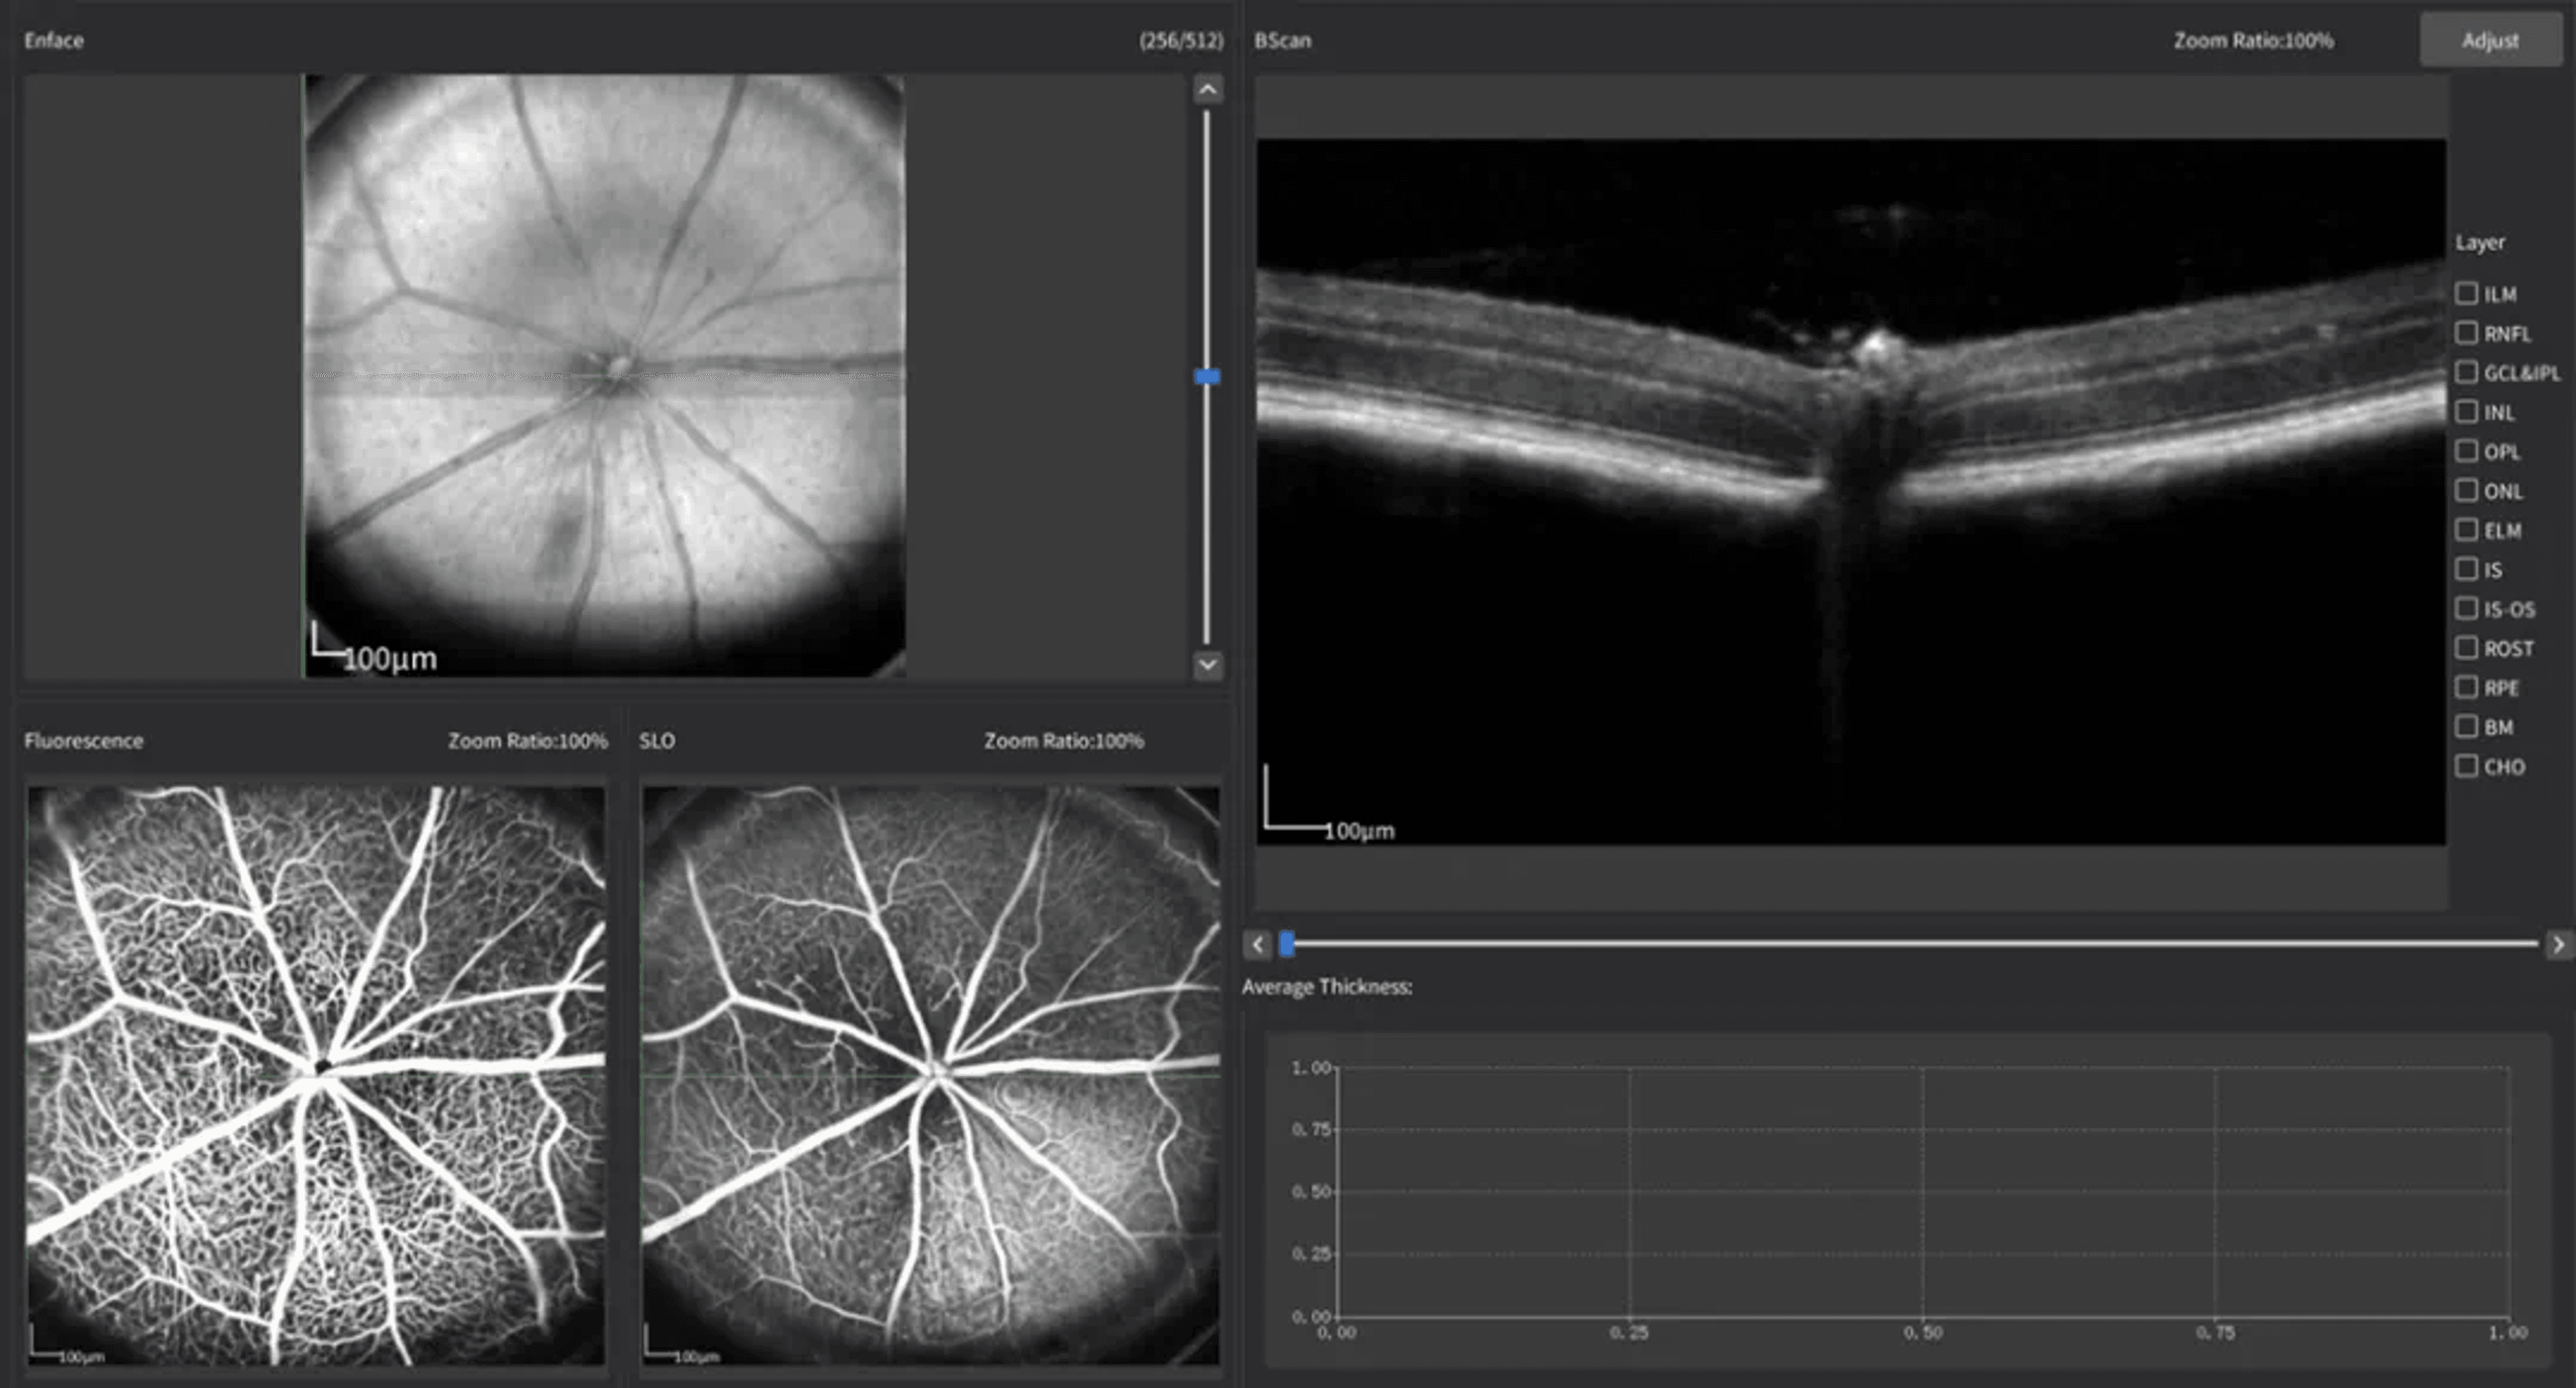Click the BScan left arrow
Viewport: 2576px width, 1388px height.
tap(1258, 944)
